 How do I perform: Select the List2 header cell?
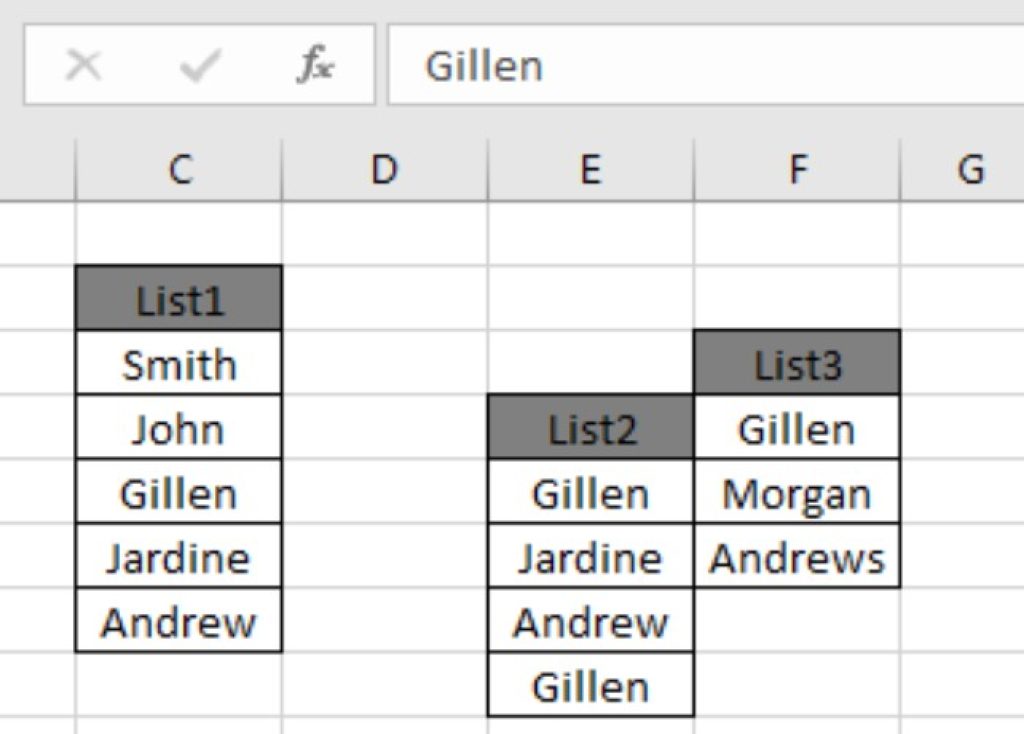point(589,428)
